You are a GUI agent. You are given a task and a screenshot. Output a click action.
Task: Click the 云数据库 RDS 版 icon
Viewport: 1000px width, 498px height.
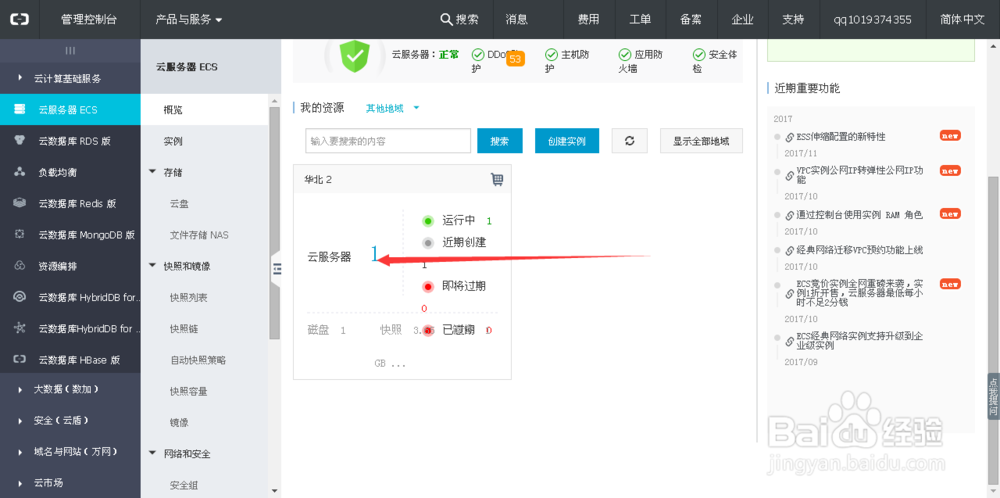coord(19,141)
